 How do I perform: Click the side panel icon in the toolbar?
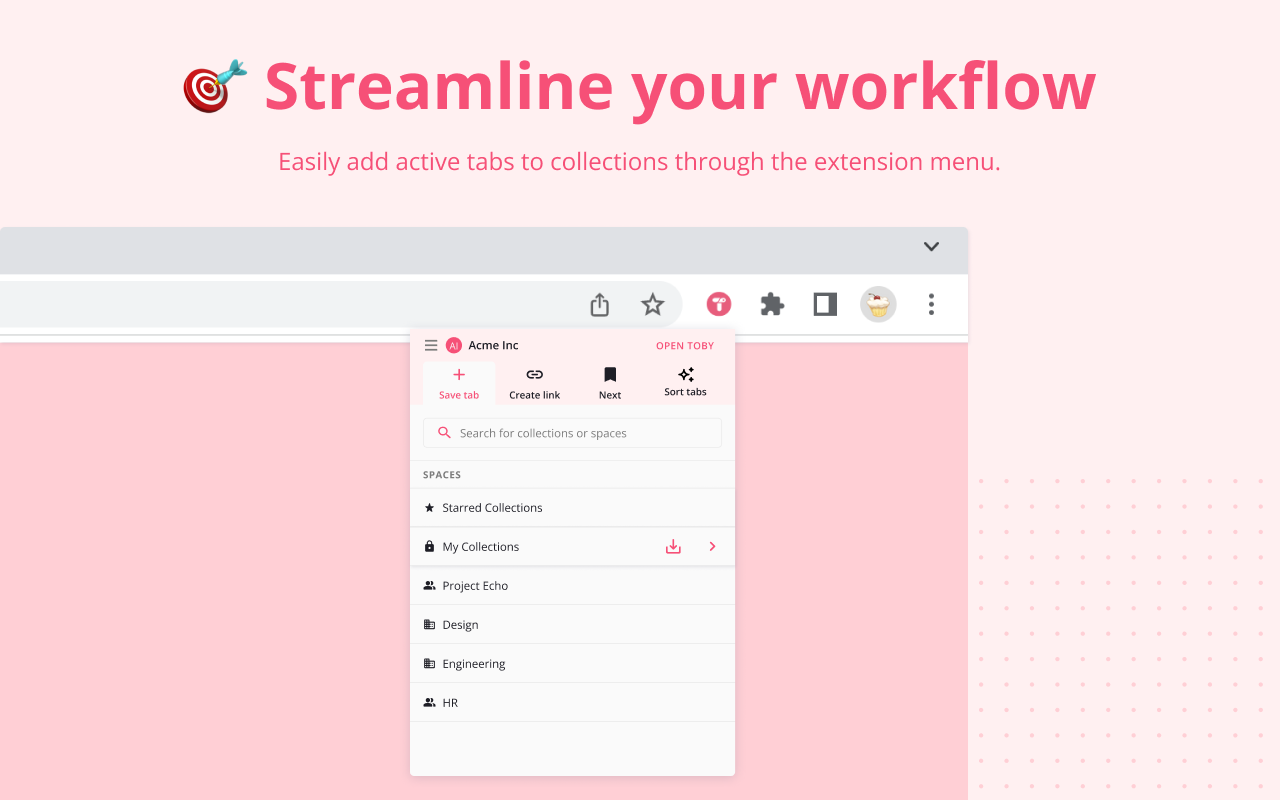[824, 304]
